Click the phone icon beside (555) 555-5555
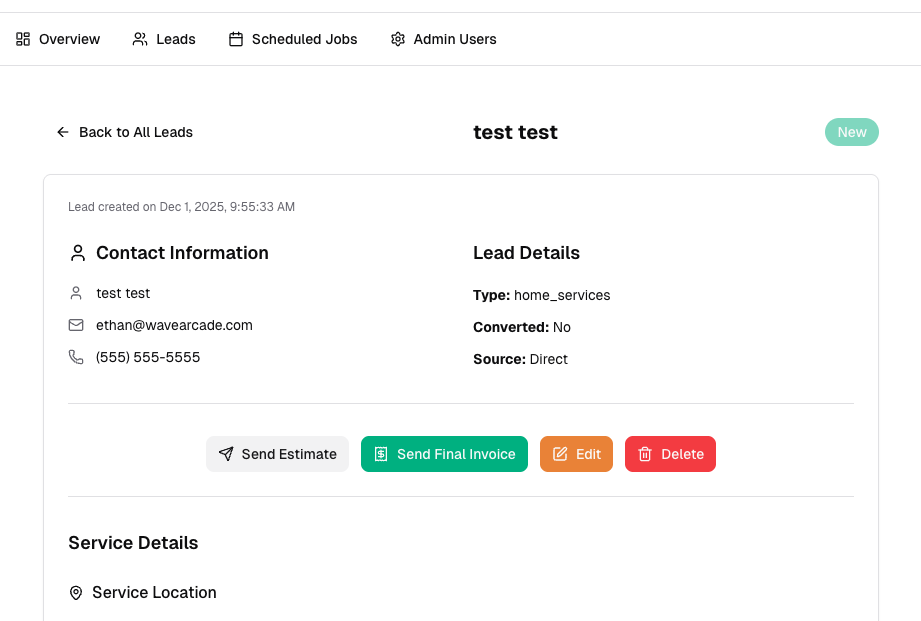 [76, 357]
